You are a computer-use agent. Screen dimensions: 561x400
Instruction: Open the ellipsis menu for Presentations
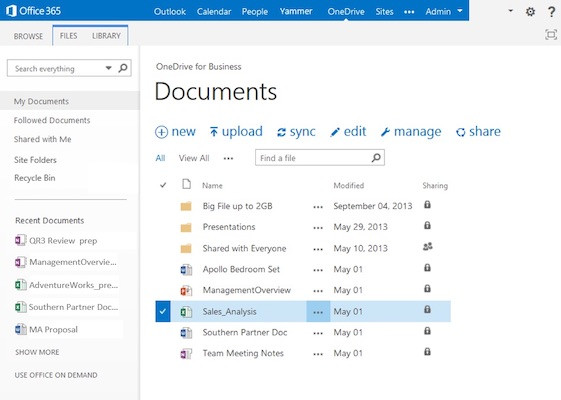coord(318,228)
